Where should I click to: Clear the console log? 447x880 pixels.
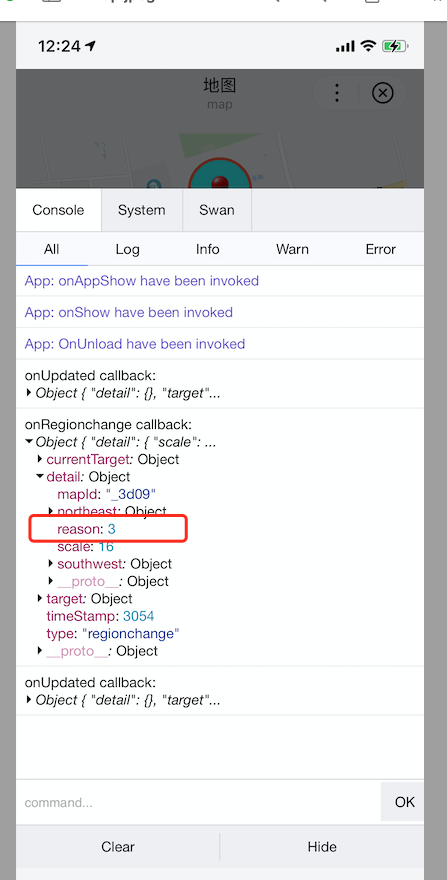tap(118, 846)
